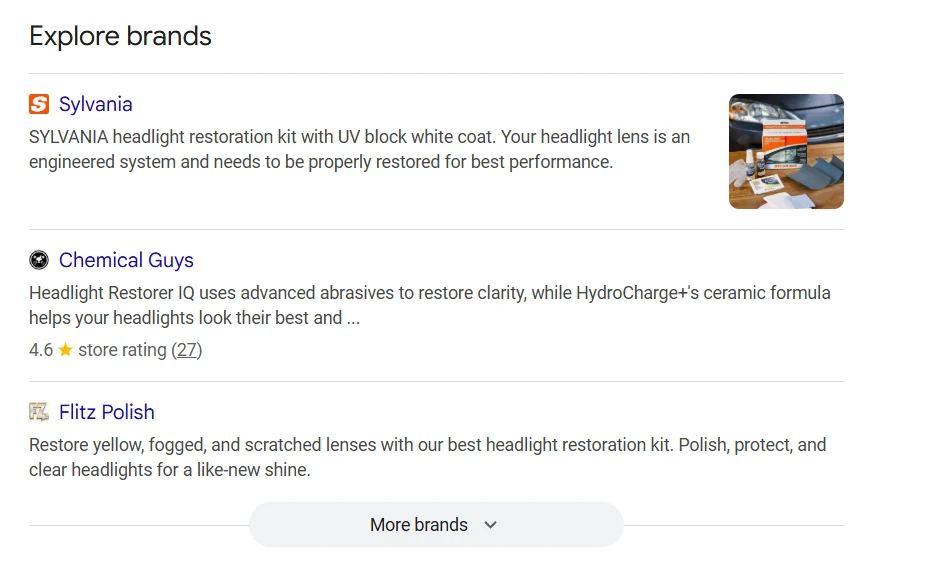Screen dimensions: 945x577
Task: Open the Sylvania brand link
Action: [x=95, y=104]
